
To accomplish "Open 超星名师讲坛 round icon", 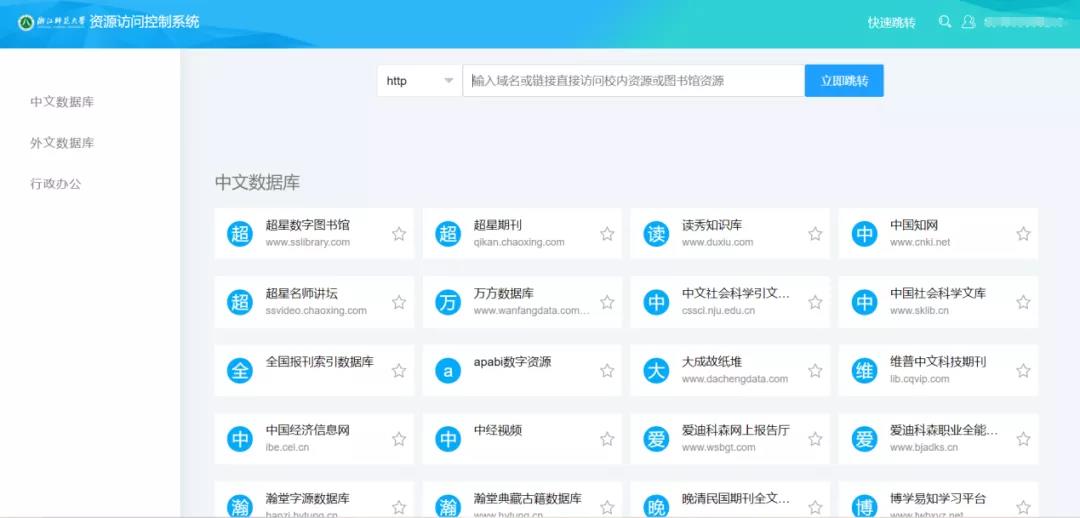I will (240, 302).
